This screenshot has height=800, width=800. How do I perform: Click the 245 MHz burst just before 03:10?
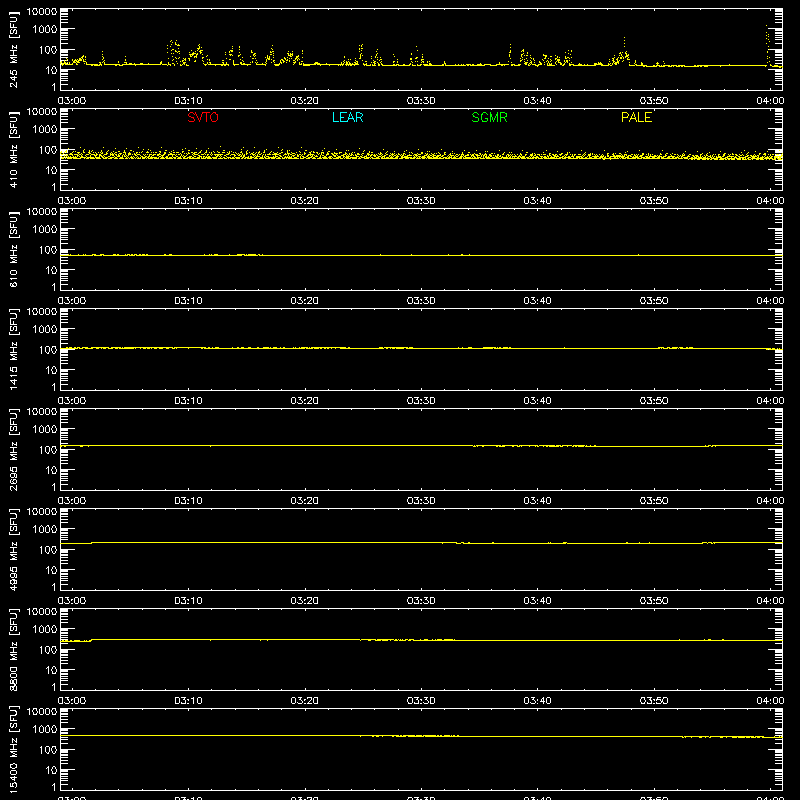(173, 52)
